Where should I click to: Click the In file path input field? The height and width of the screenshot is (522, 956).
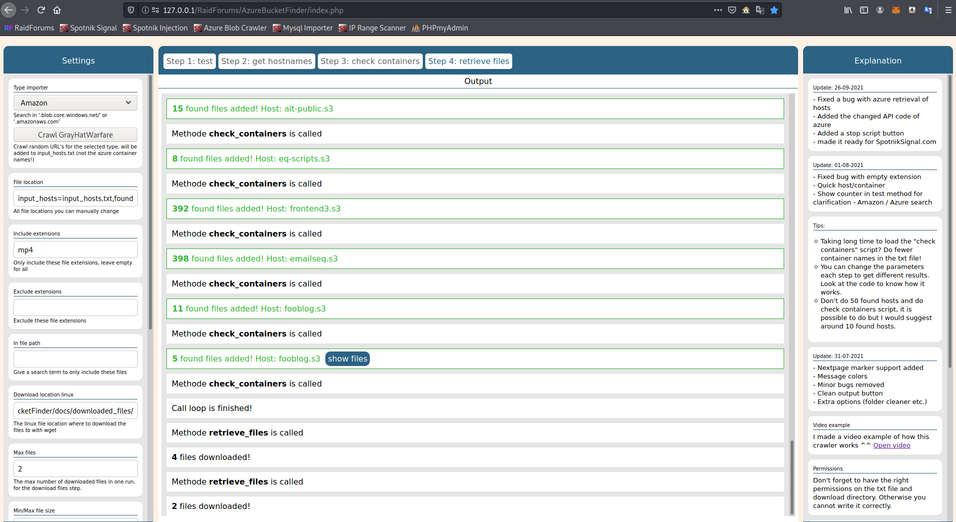[x=75, y=359]
